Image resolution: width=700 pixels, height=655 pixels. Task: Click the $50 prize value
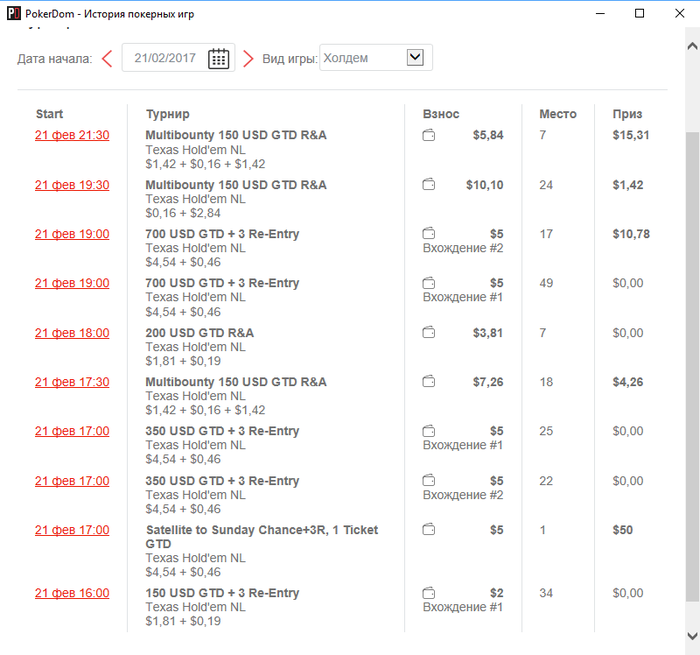(623, 530)
